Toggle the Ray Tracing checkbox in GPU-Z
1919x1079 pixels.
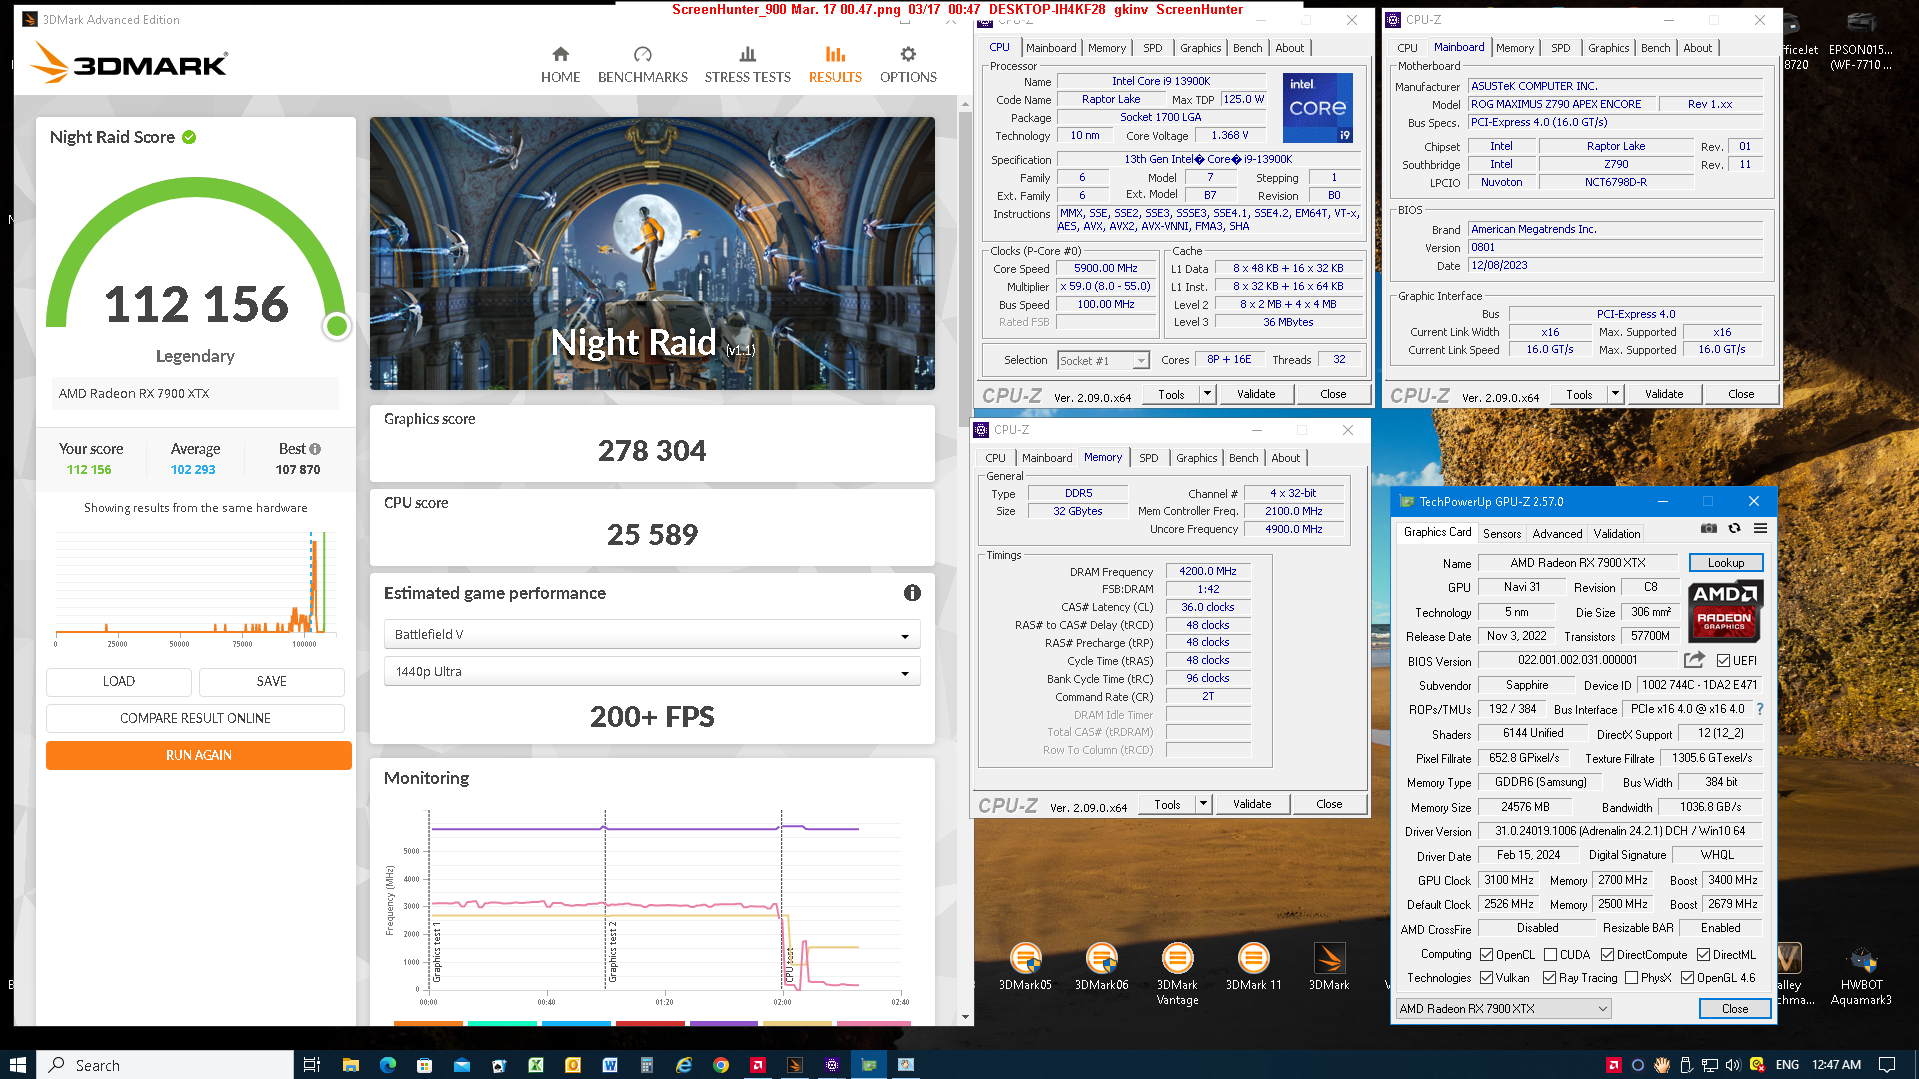pyautogui.click(x=1549, y=978)
